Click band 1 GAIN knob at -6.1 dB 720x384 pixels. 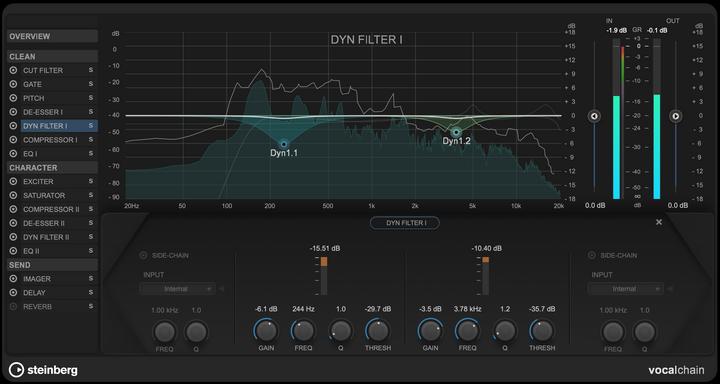click(266, 331)
